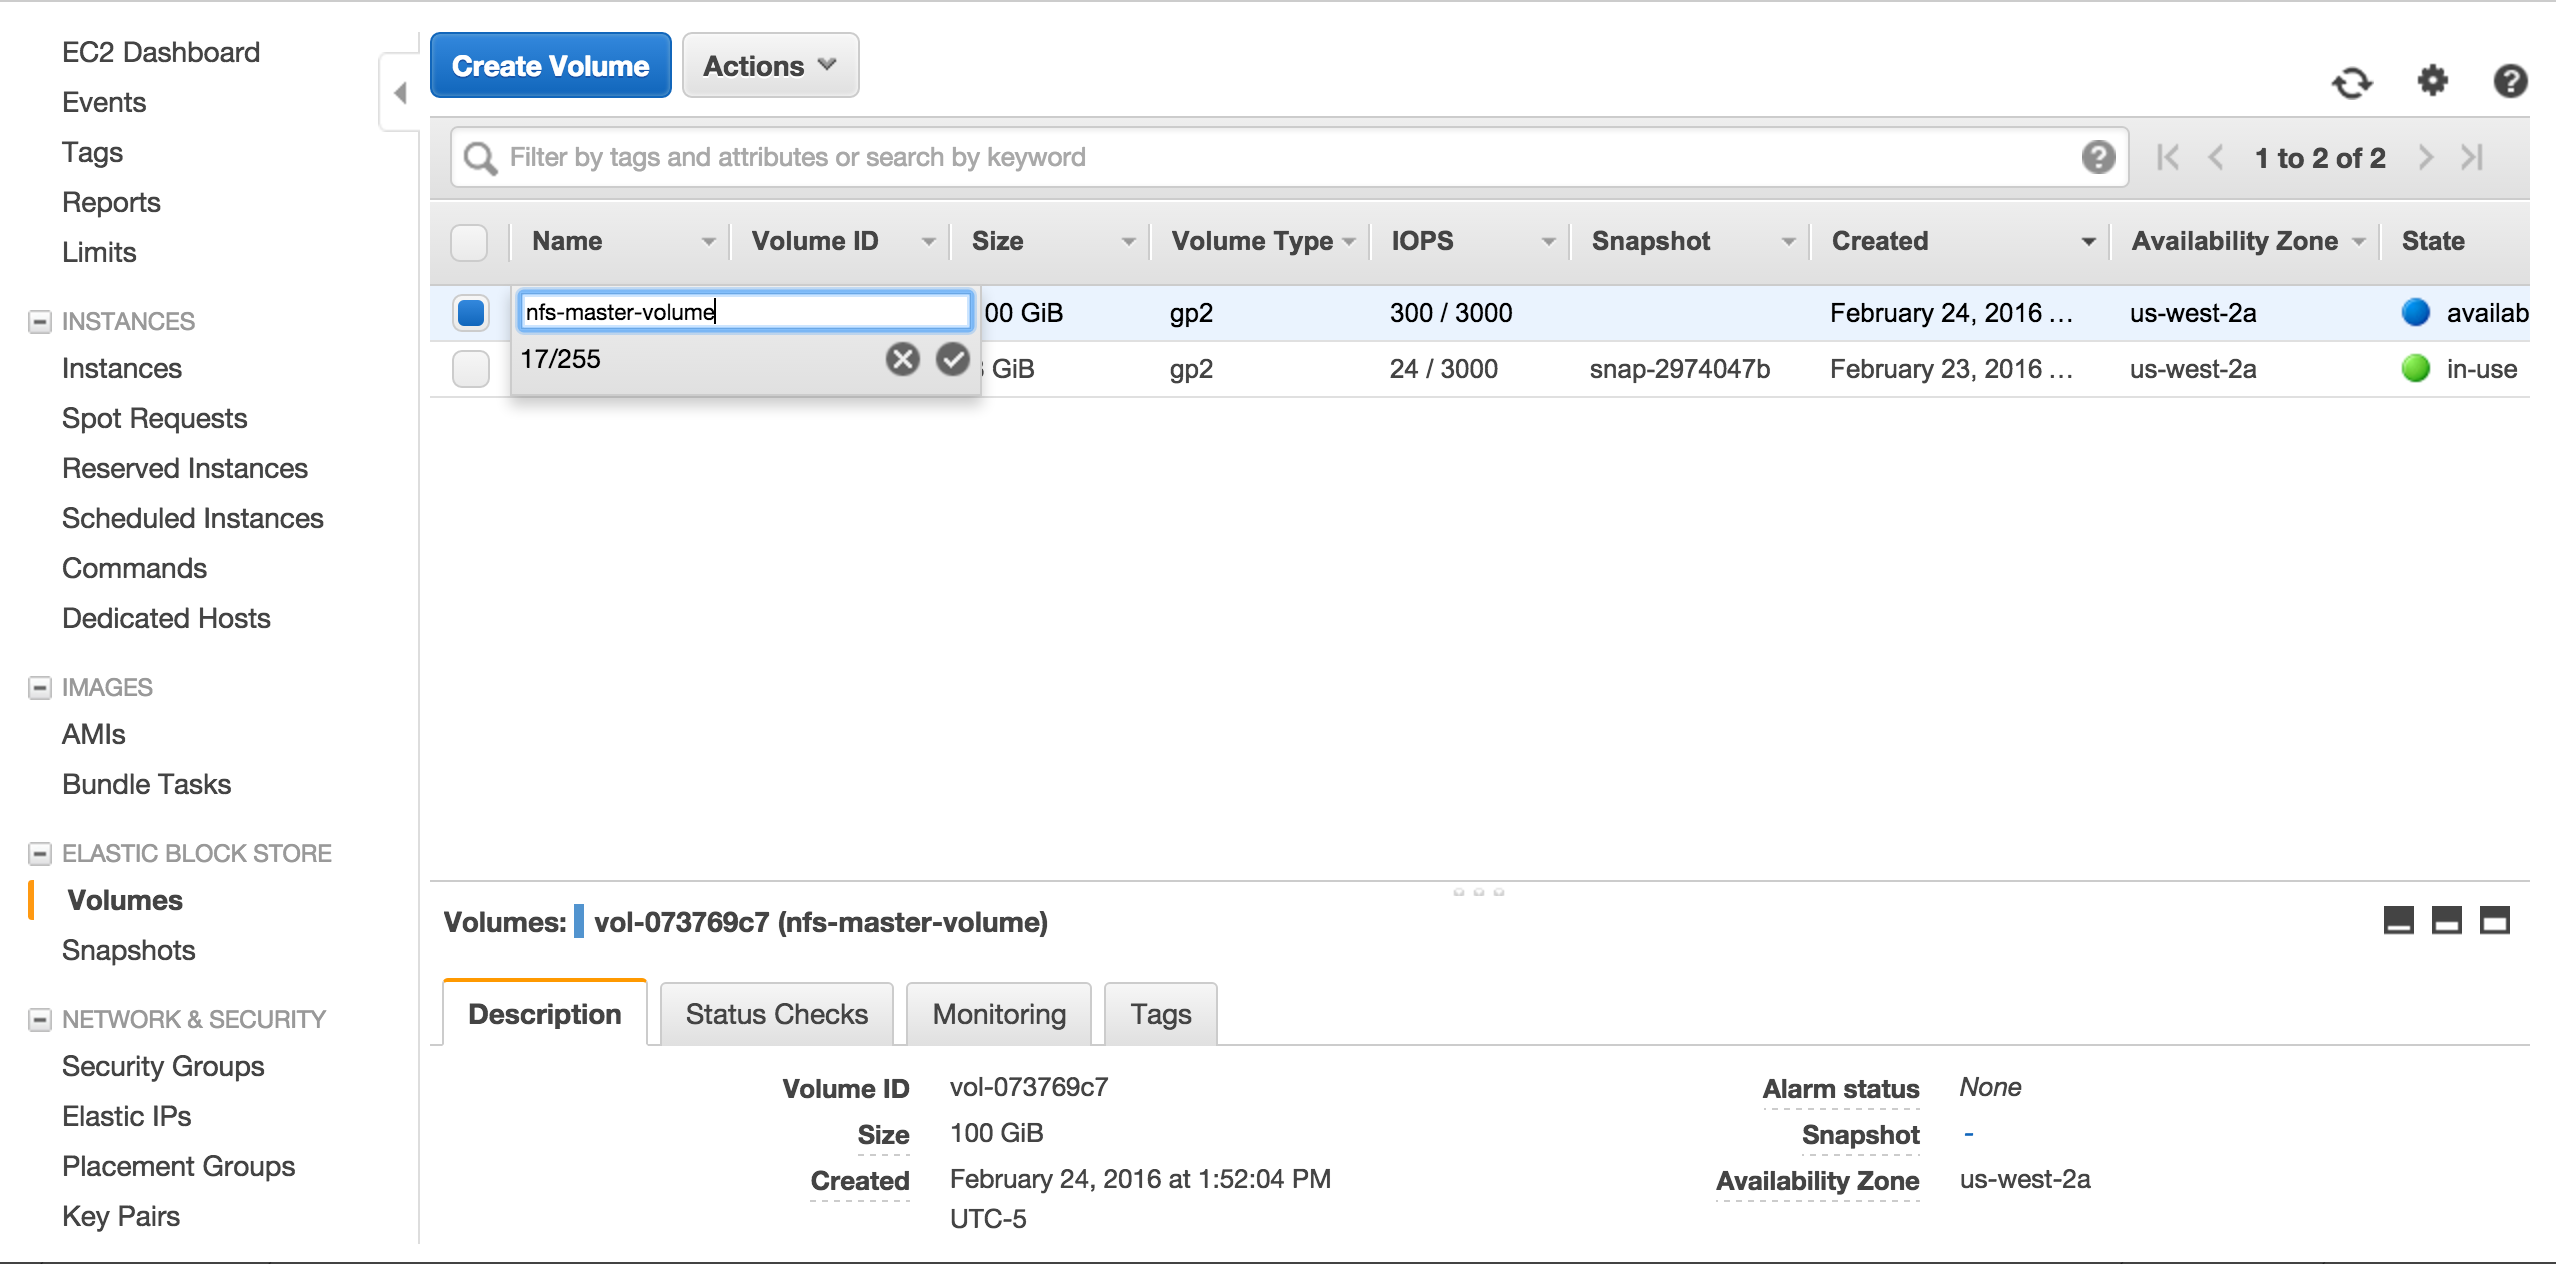Click the refresh icon
The height and width of the screenshot is (1264, 2556).
point(2352,82)
